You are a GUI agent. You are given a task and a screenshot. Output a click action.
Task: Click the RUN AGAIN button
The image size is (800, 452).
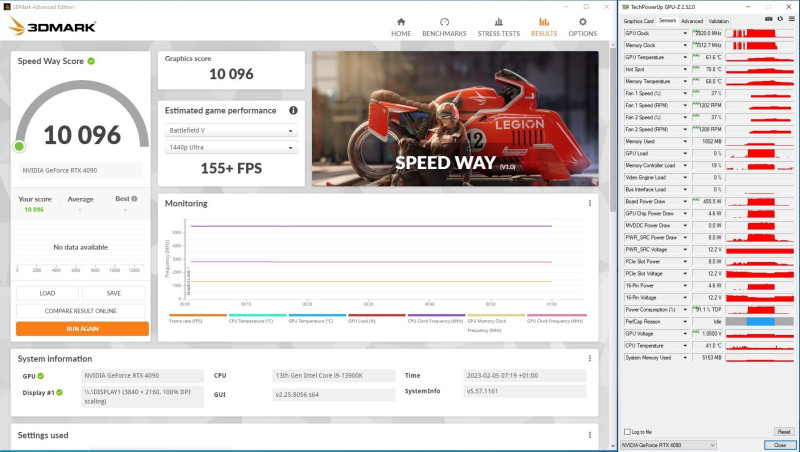pos(82,329)
